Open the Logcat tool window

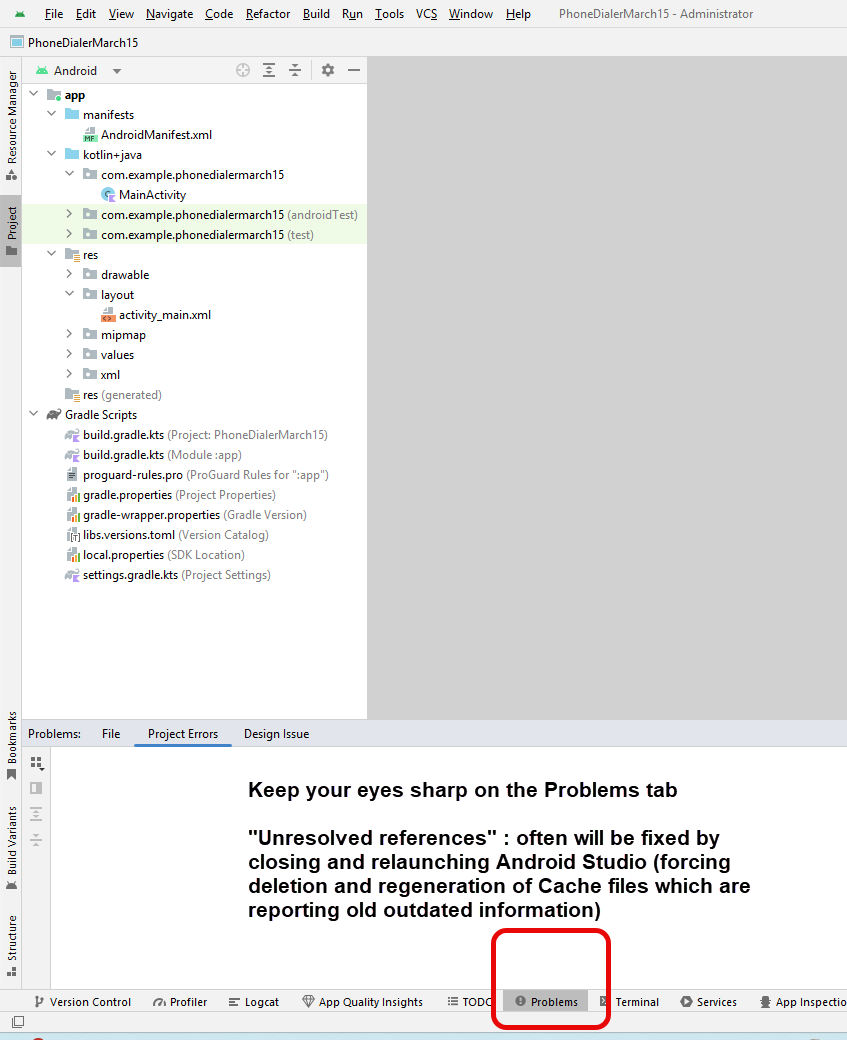(x=254, y=1002)
